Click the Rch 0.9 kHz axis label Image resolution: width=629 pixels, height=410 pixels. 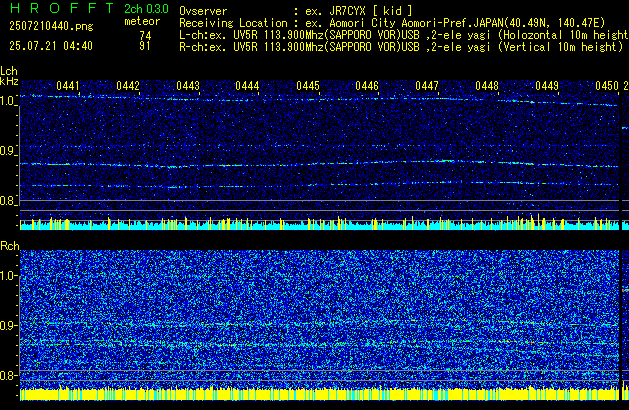coord(8,325)
